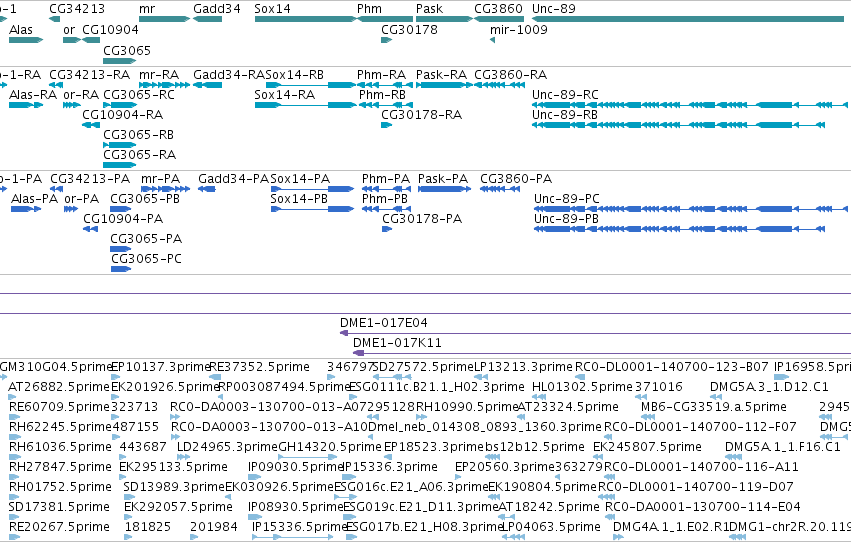851x542 pixels.
Task: Click the RC0-DL0001-140700-123-B07 EST label
Action: click(672, 367)
